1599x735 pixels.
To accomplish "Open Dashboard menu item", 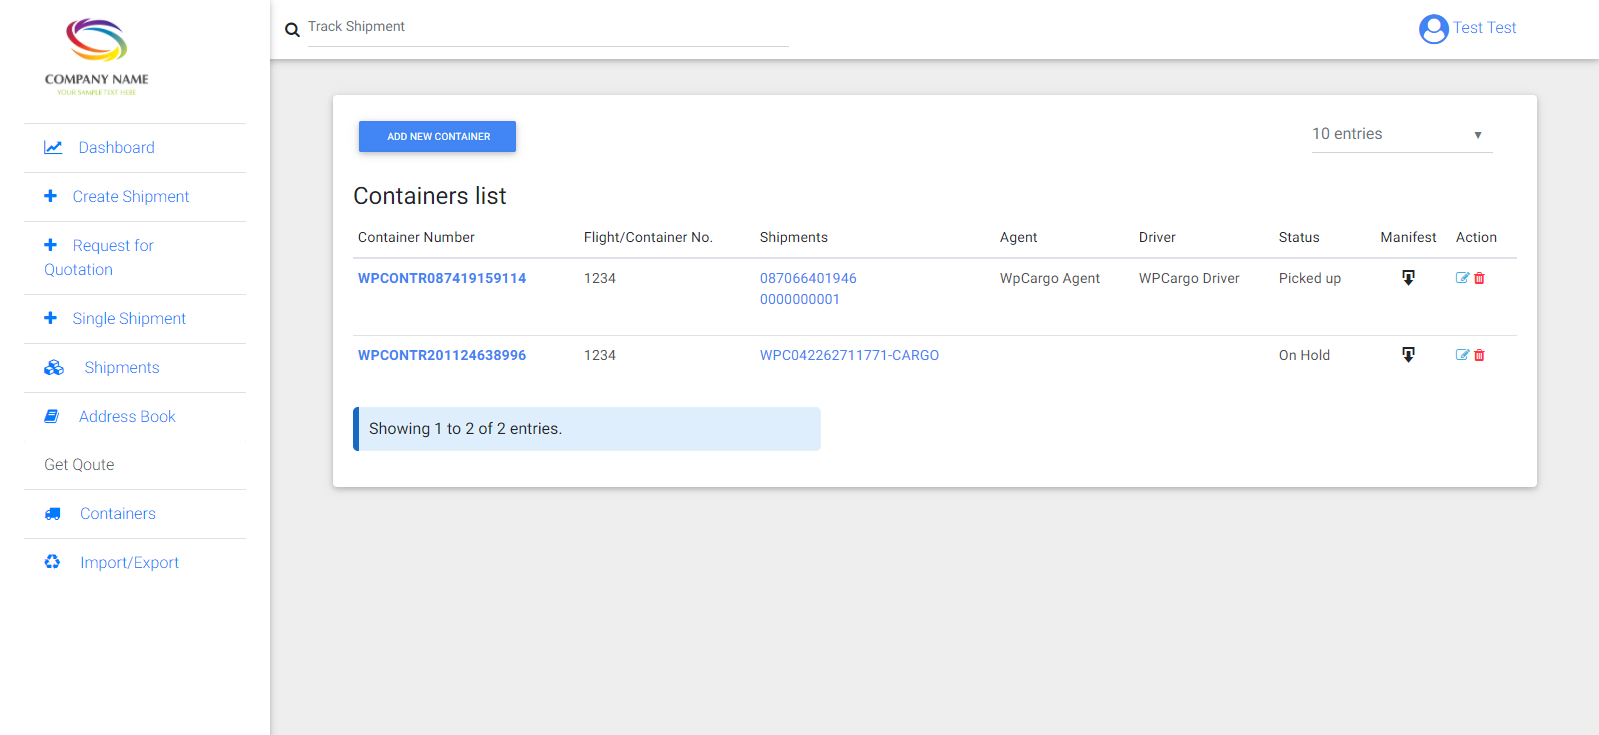I will pyautogui.click(x=117, y=148).
